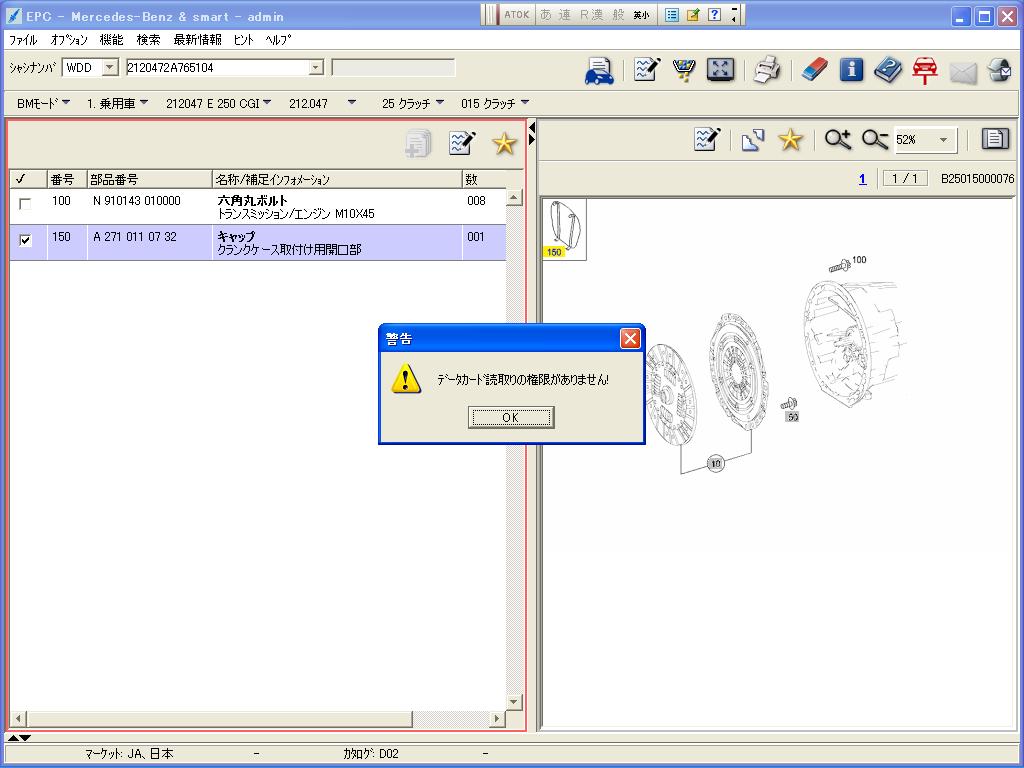Open notes icon in illustration pane
This screenshot has height=768, width=1024.
point(707,139)
